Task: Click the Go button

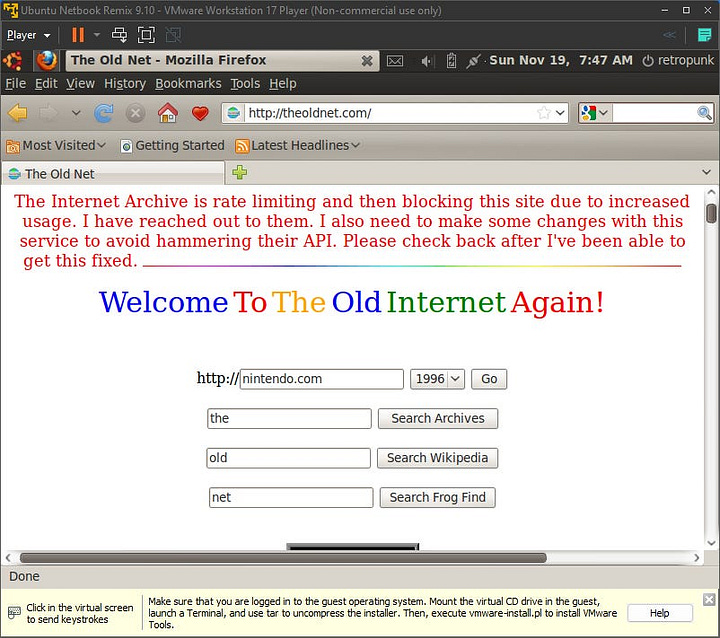Action: coord(489,379)
